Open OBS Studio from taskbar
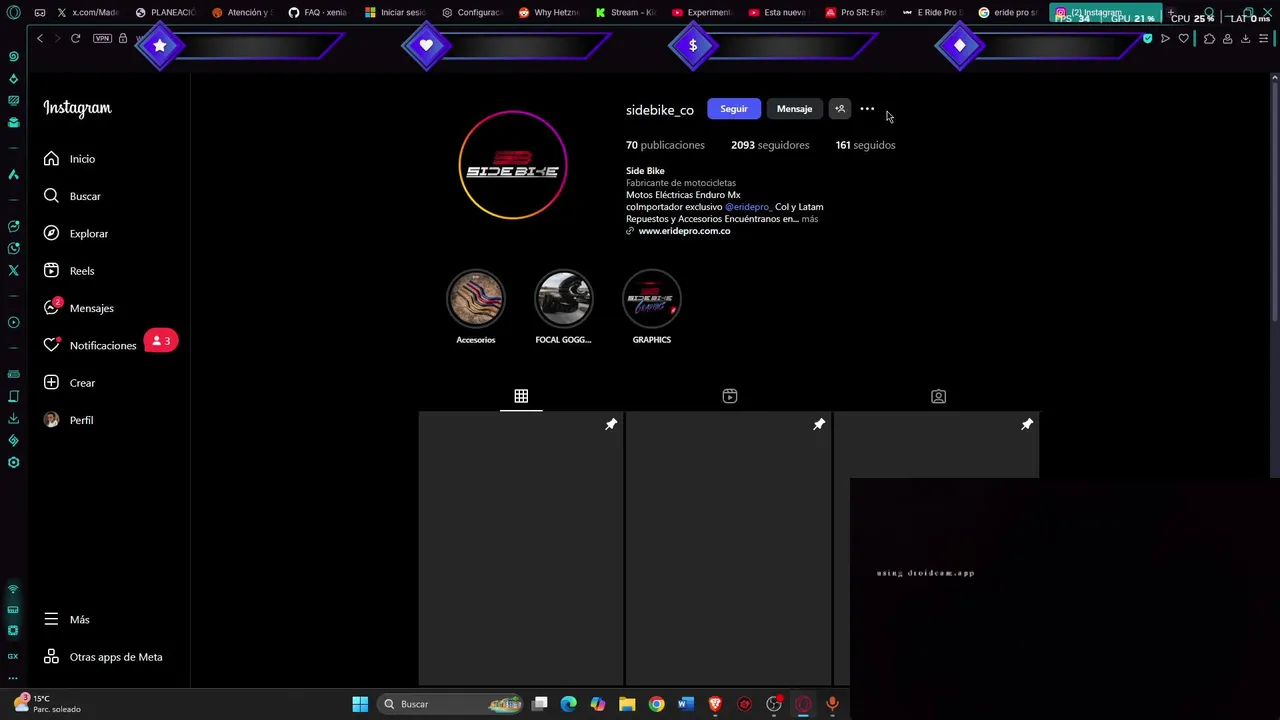Screen dimensions: 1280x720 [774, 704]
